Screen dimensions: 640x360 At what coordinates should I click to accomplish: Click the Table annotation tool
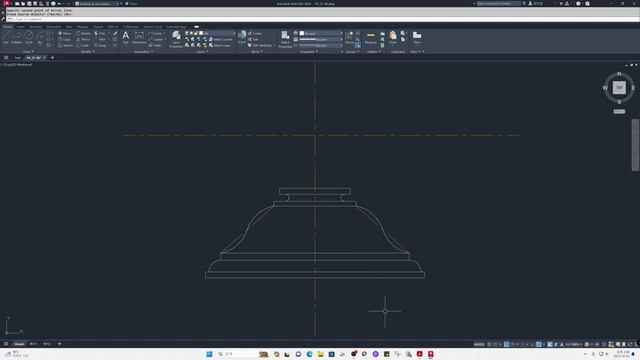(156, 45)
